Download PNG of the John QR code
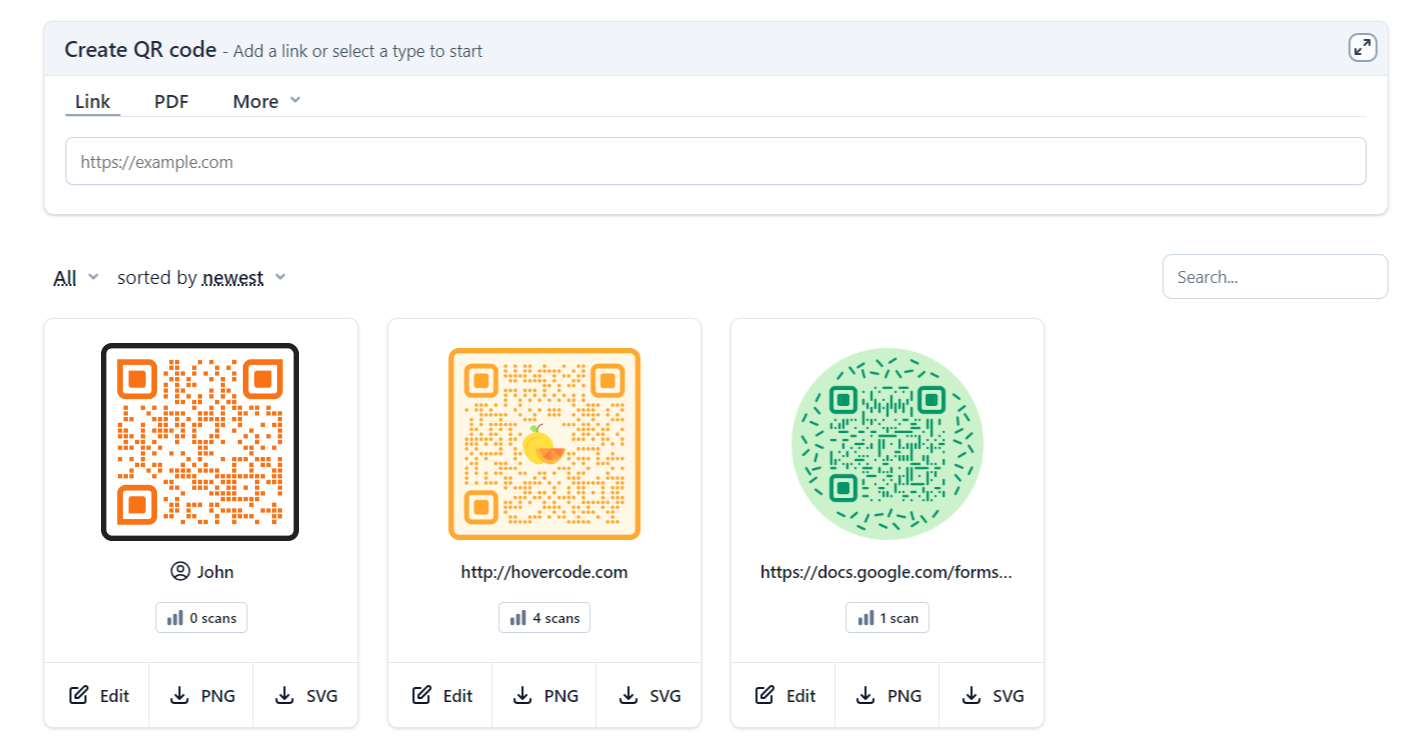Viewport: 1425px width, 747px height. (201, 695)
